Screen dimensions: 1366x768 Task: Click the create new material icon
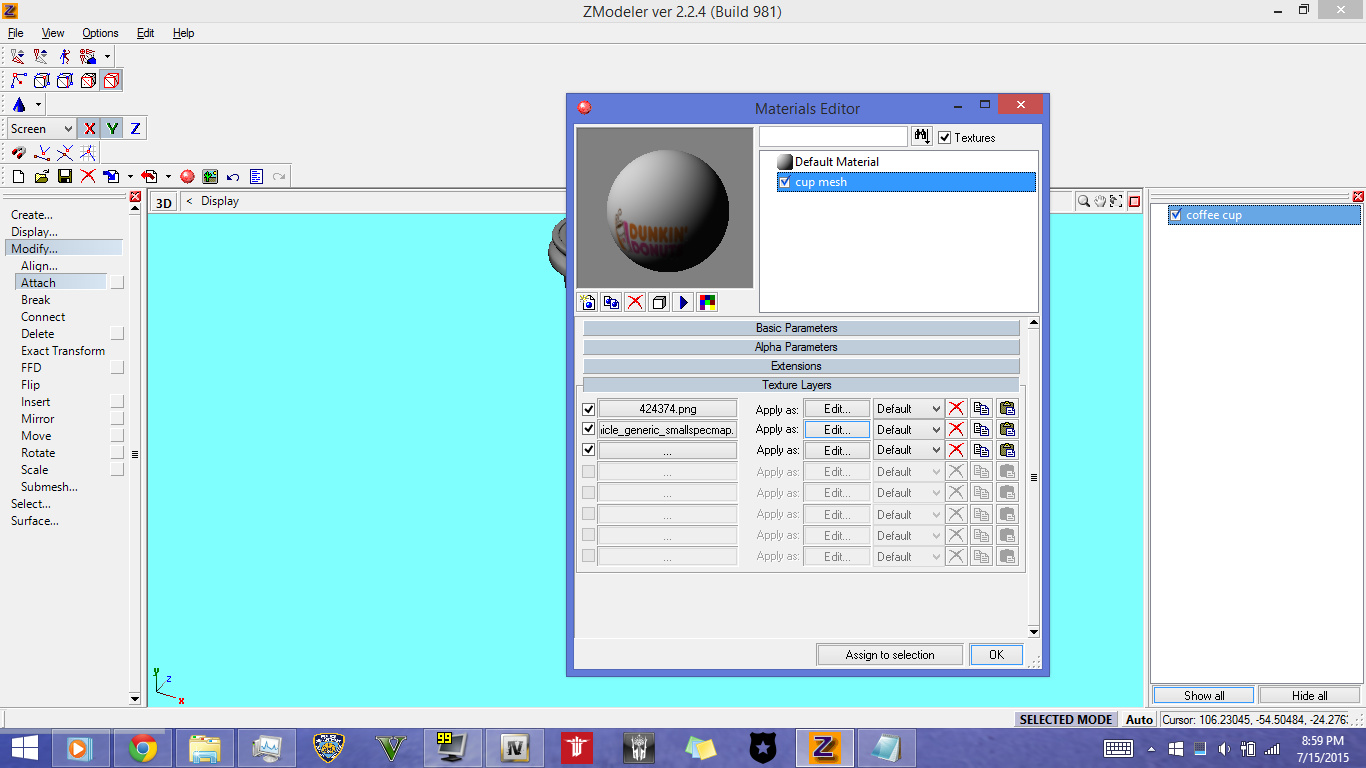click(587, 303)
